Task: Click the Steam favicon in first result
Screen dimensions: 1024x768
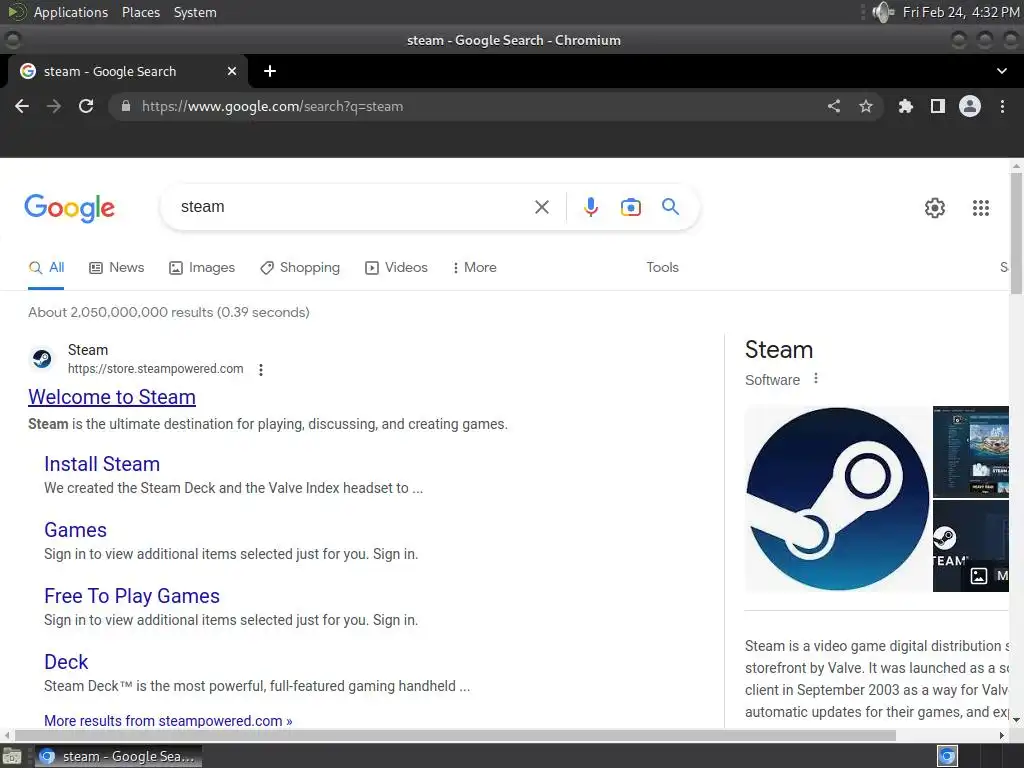Action: coord(42,359)
